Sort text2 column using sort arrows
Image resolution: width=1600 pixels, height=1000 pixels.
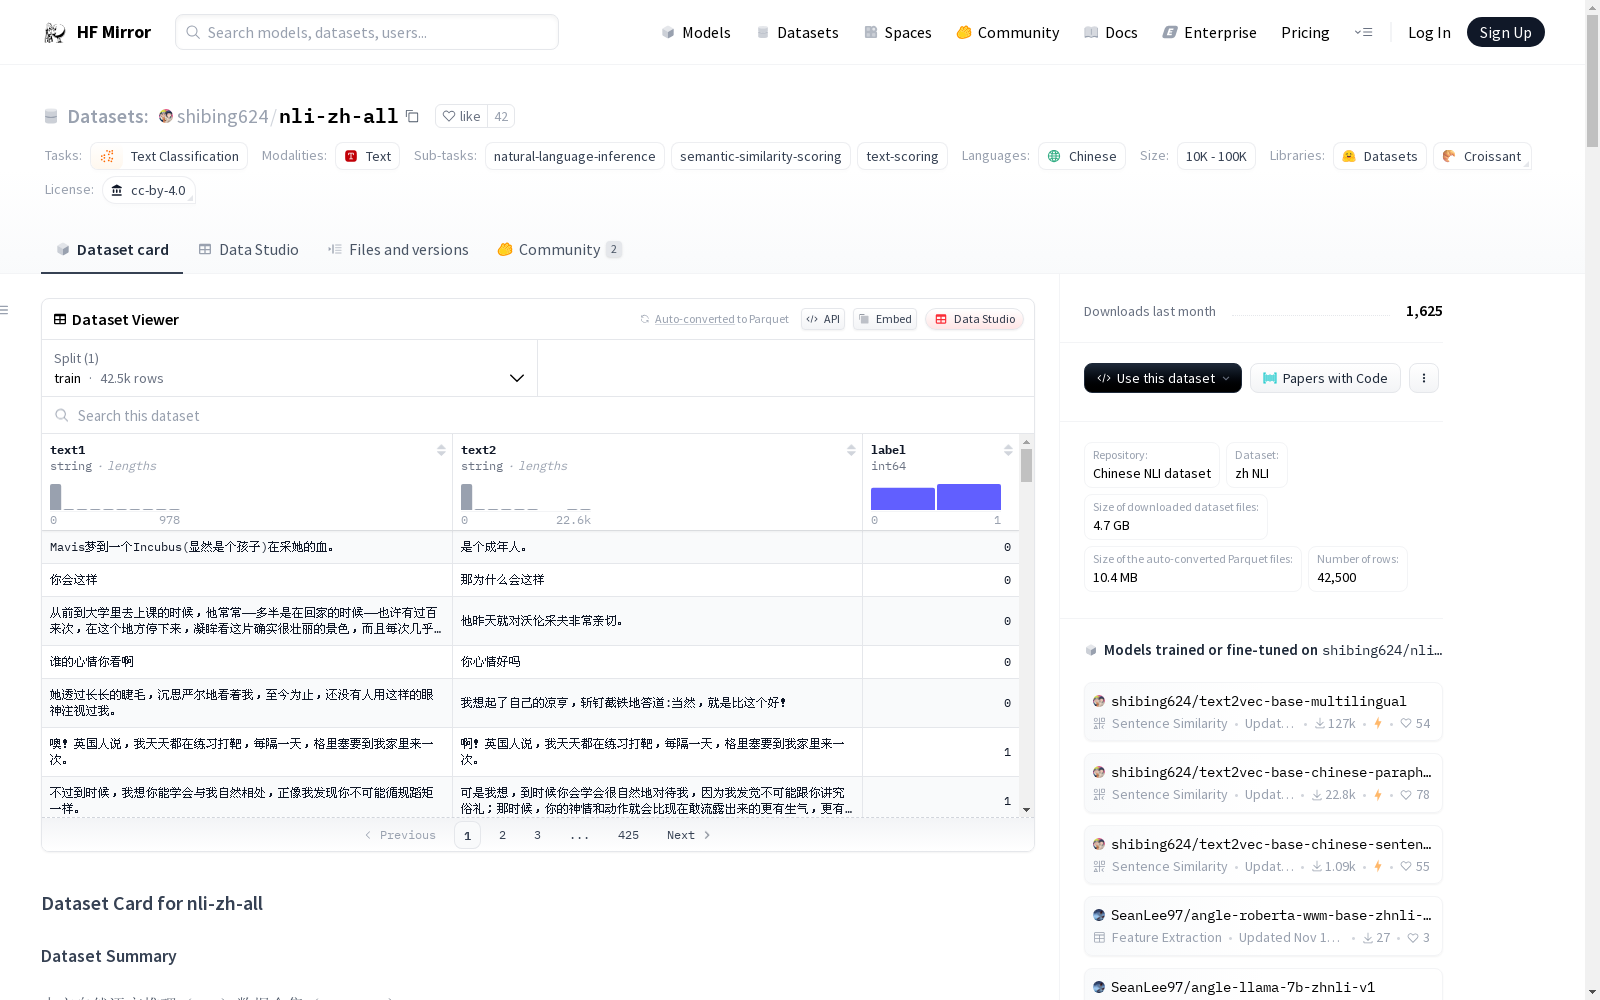pyautogui.click(x=851, y=450)
